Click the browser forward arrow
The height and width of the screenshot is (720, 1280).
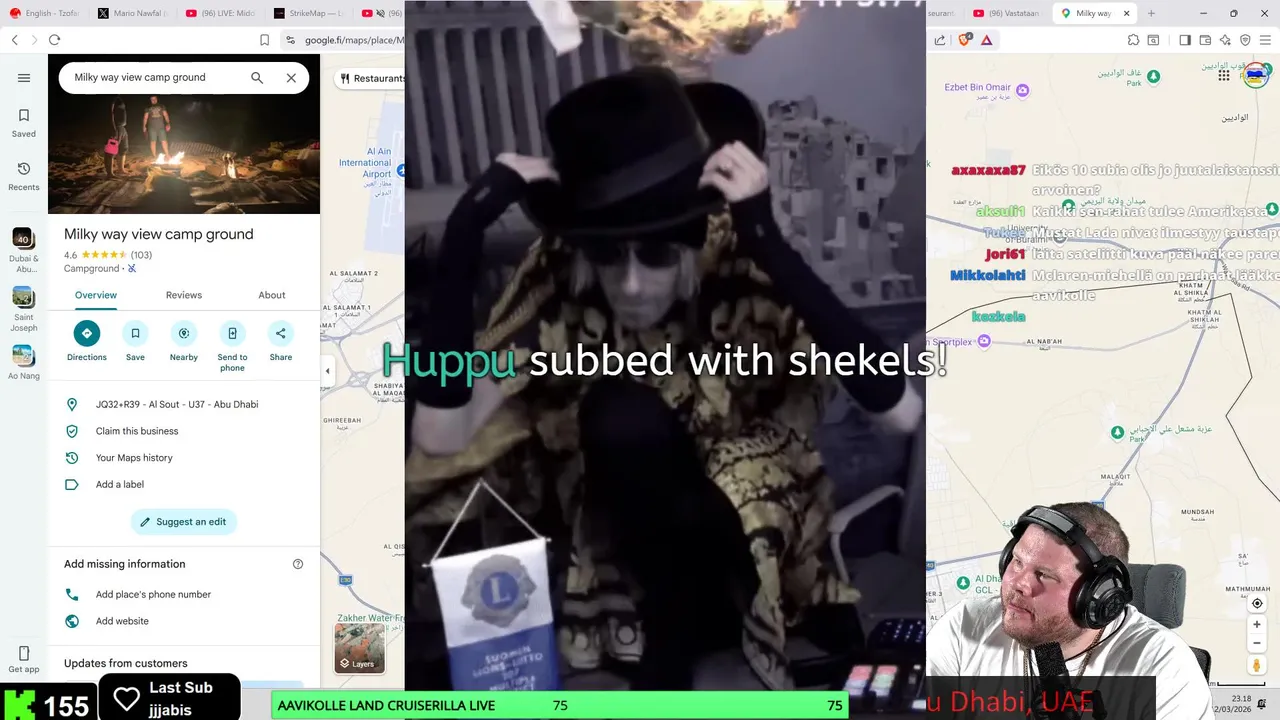tap(34, 40)
